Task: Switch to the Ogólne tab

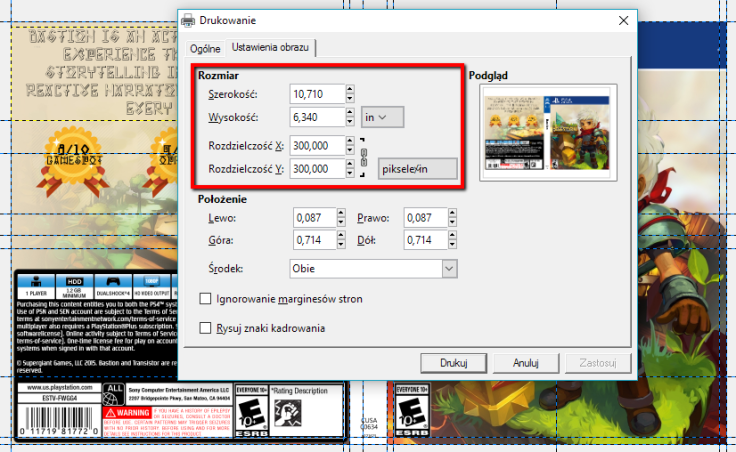Action: [x=204, y=48]
